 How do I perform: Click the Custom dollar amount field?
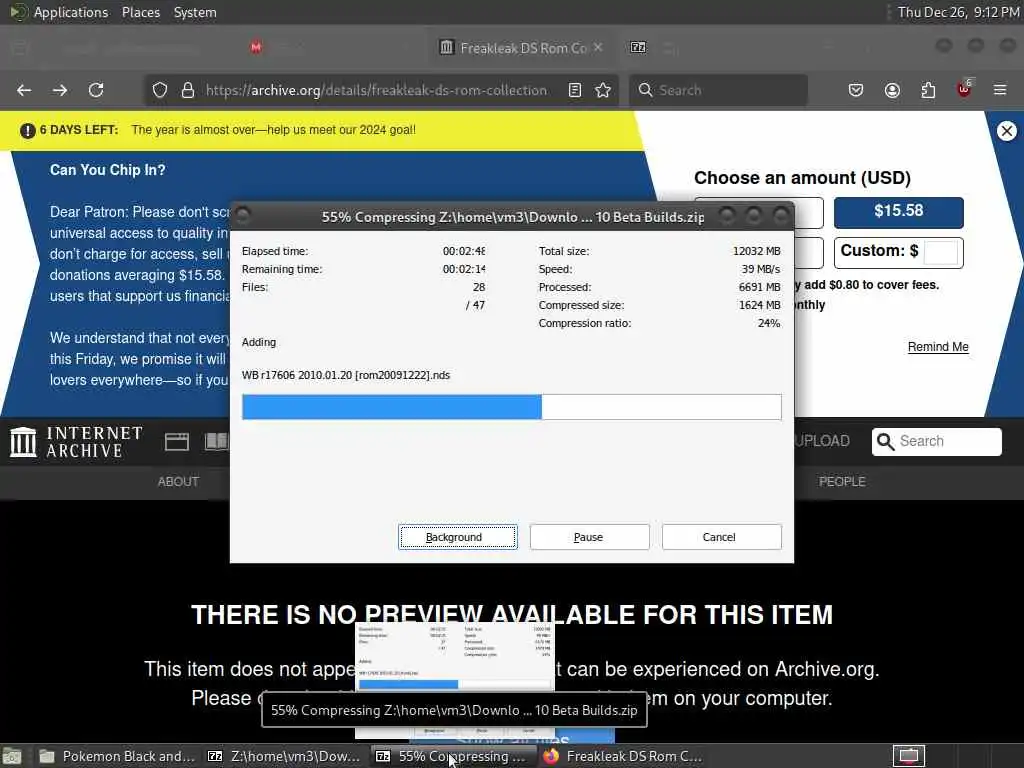(941, 252)
